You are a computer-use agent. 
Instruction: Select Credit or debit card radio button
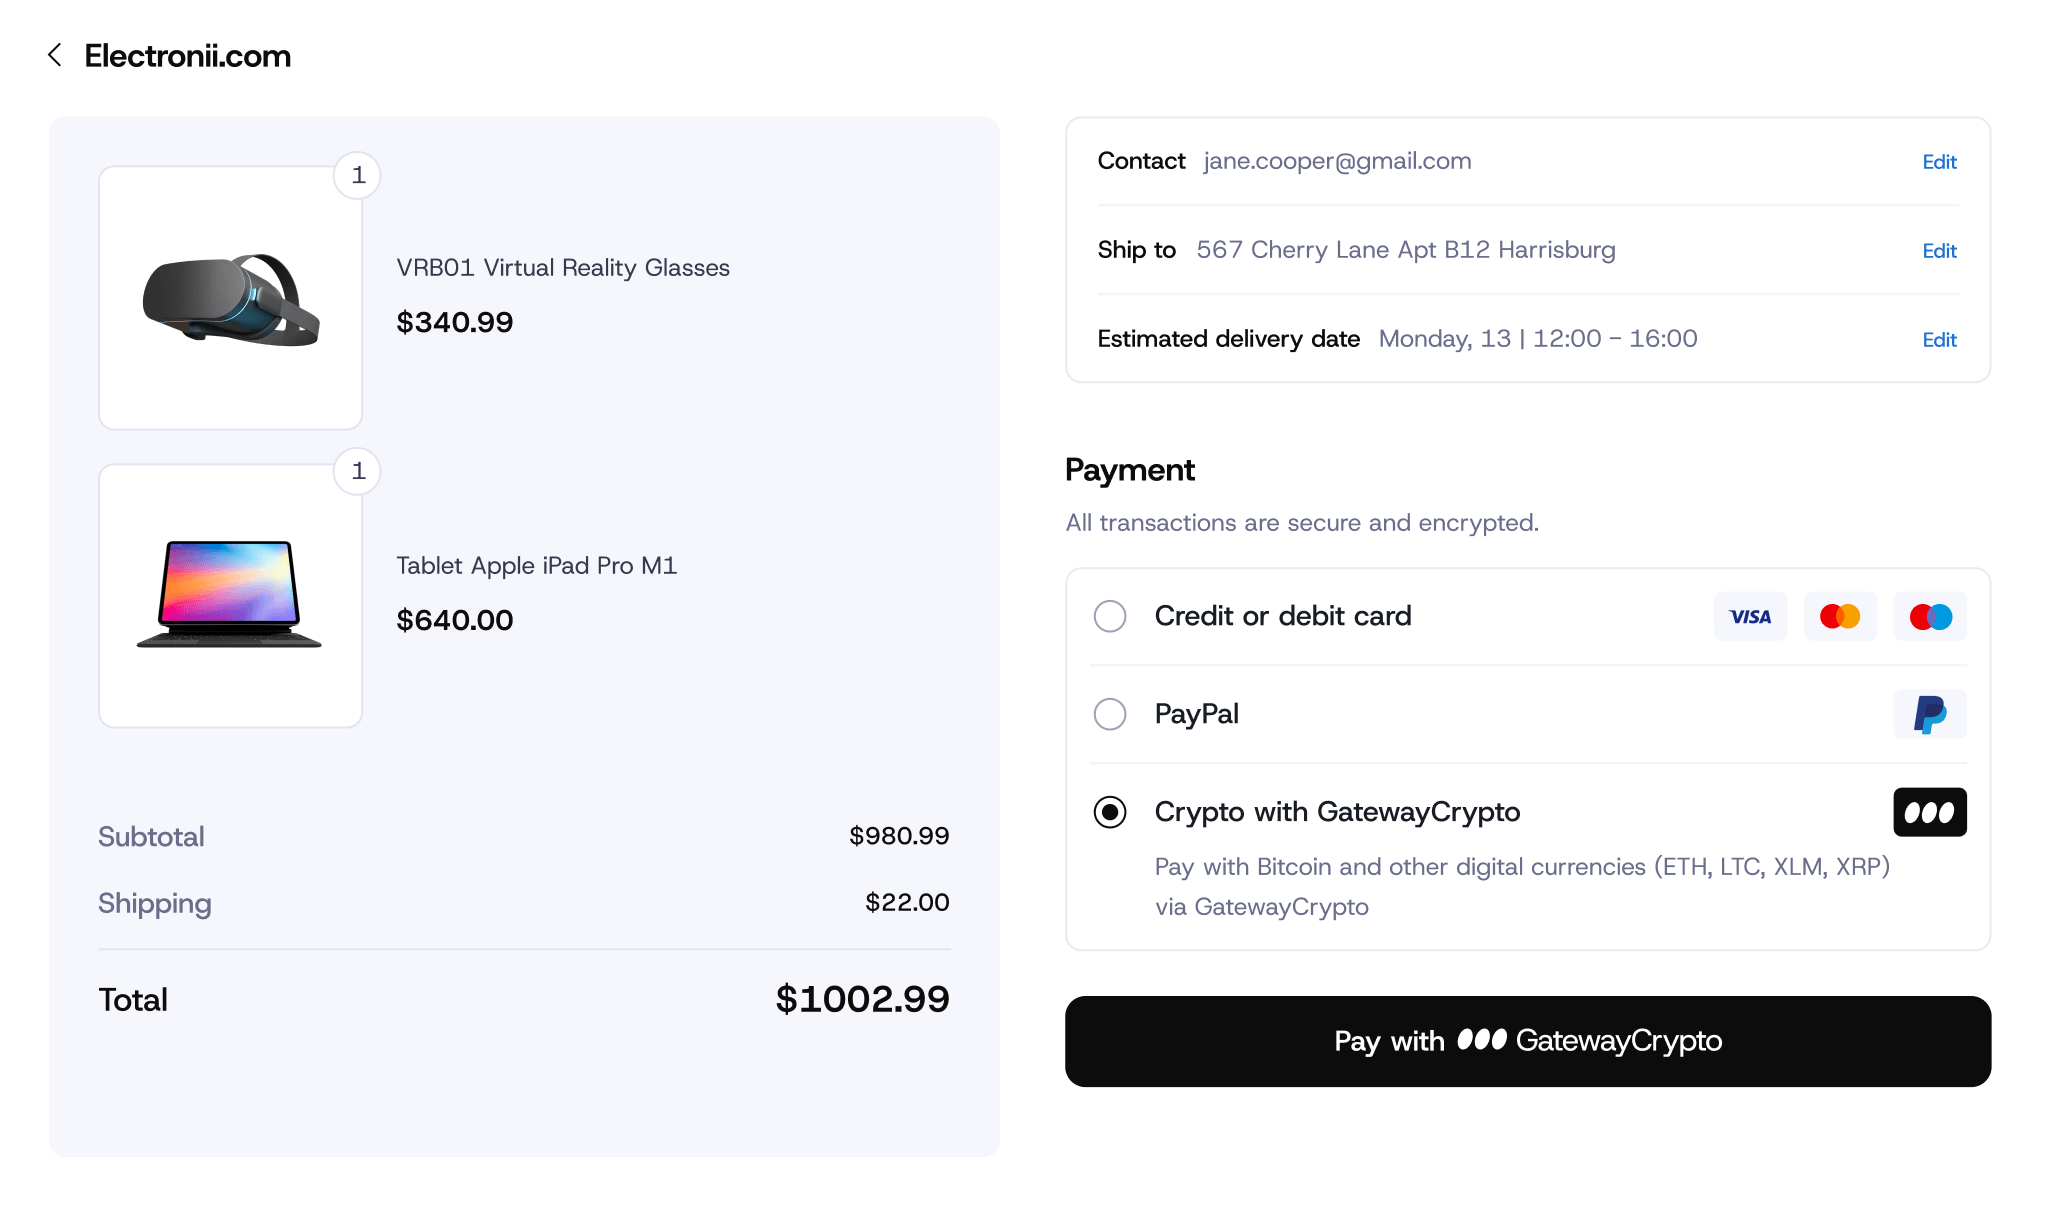pos(1110,616)
